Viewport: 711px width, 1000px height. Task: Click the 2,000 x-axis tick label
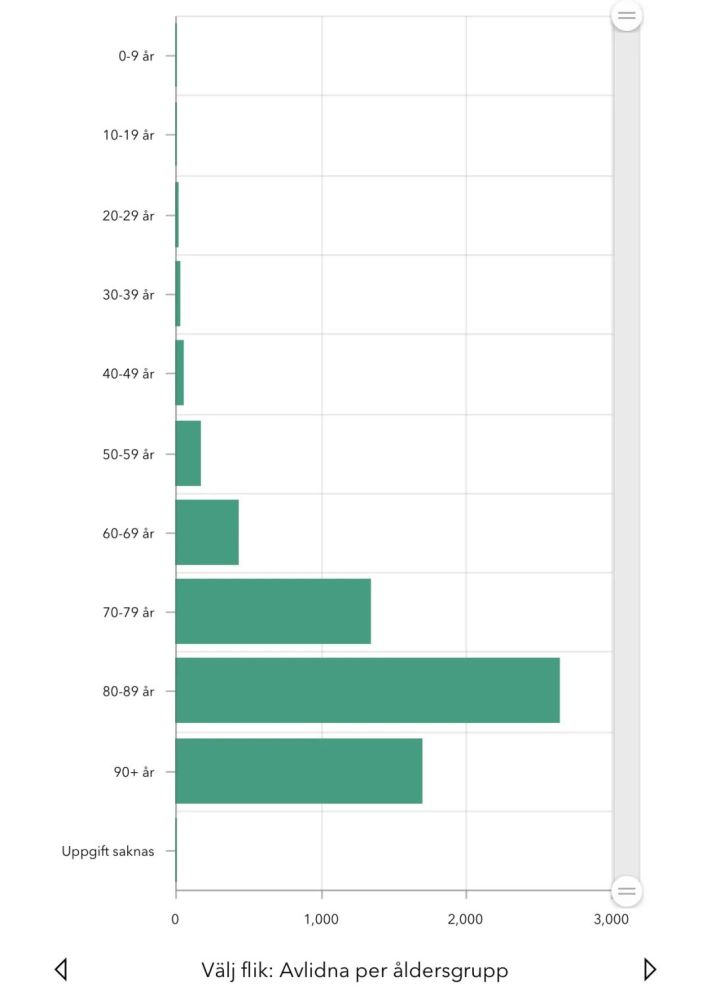coord(465,919)
